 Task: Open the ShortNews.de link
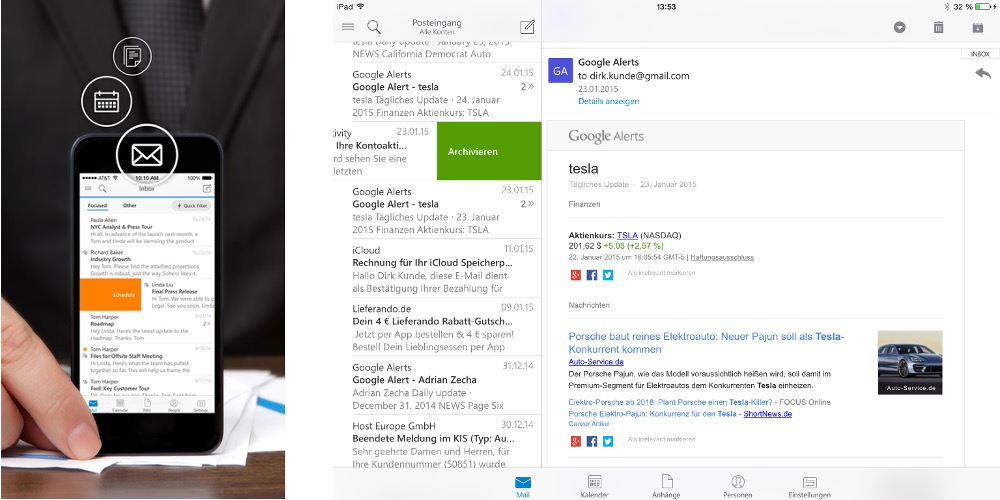point(768,413)
